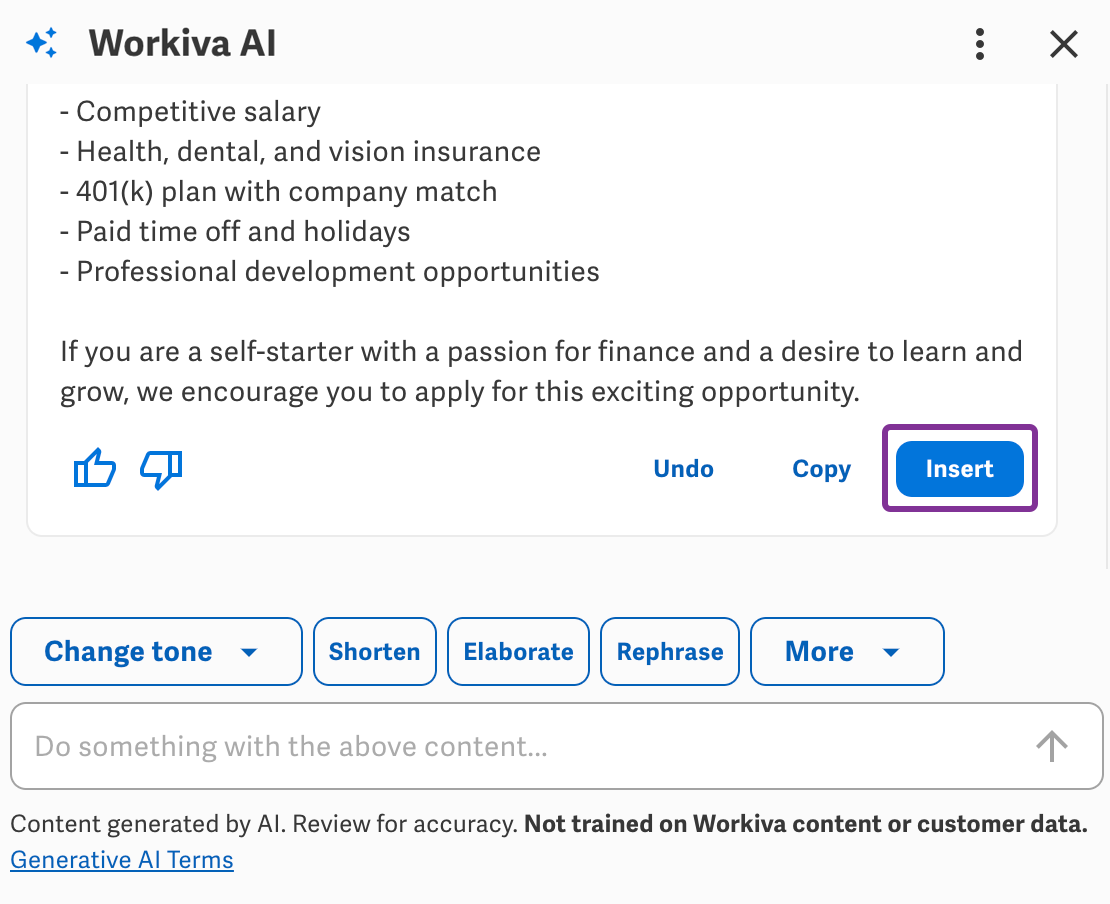Open tone selection chevron

248,651
